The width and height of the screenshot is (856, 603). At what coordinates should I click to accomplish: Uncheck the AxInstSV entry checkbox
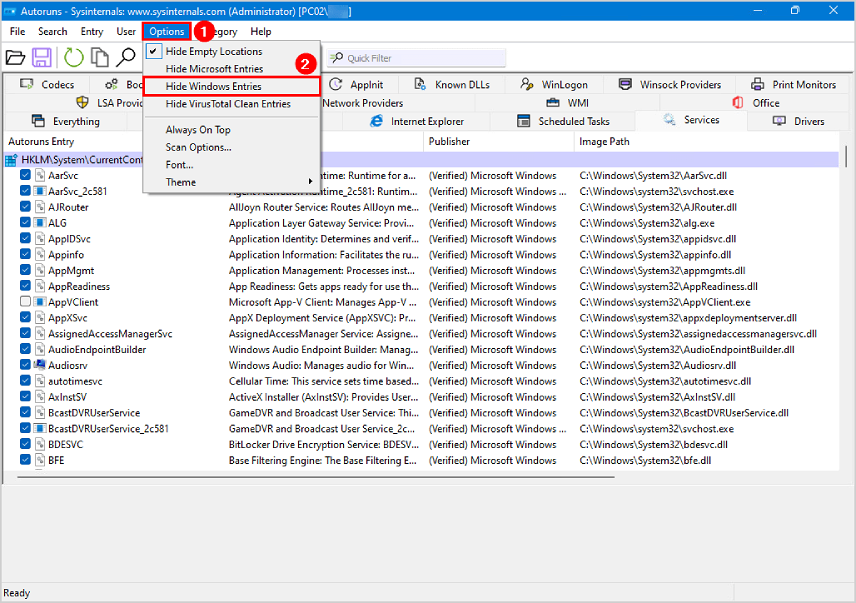tap(25, 397)
